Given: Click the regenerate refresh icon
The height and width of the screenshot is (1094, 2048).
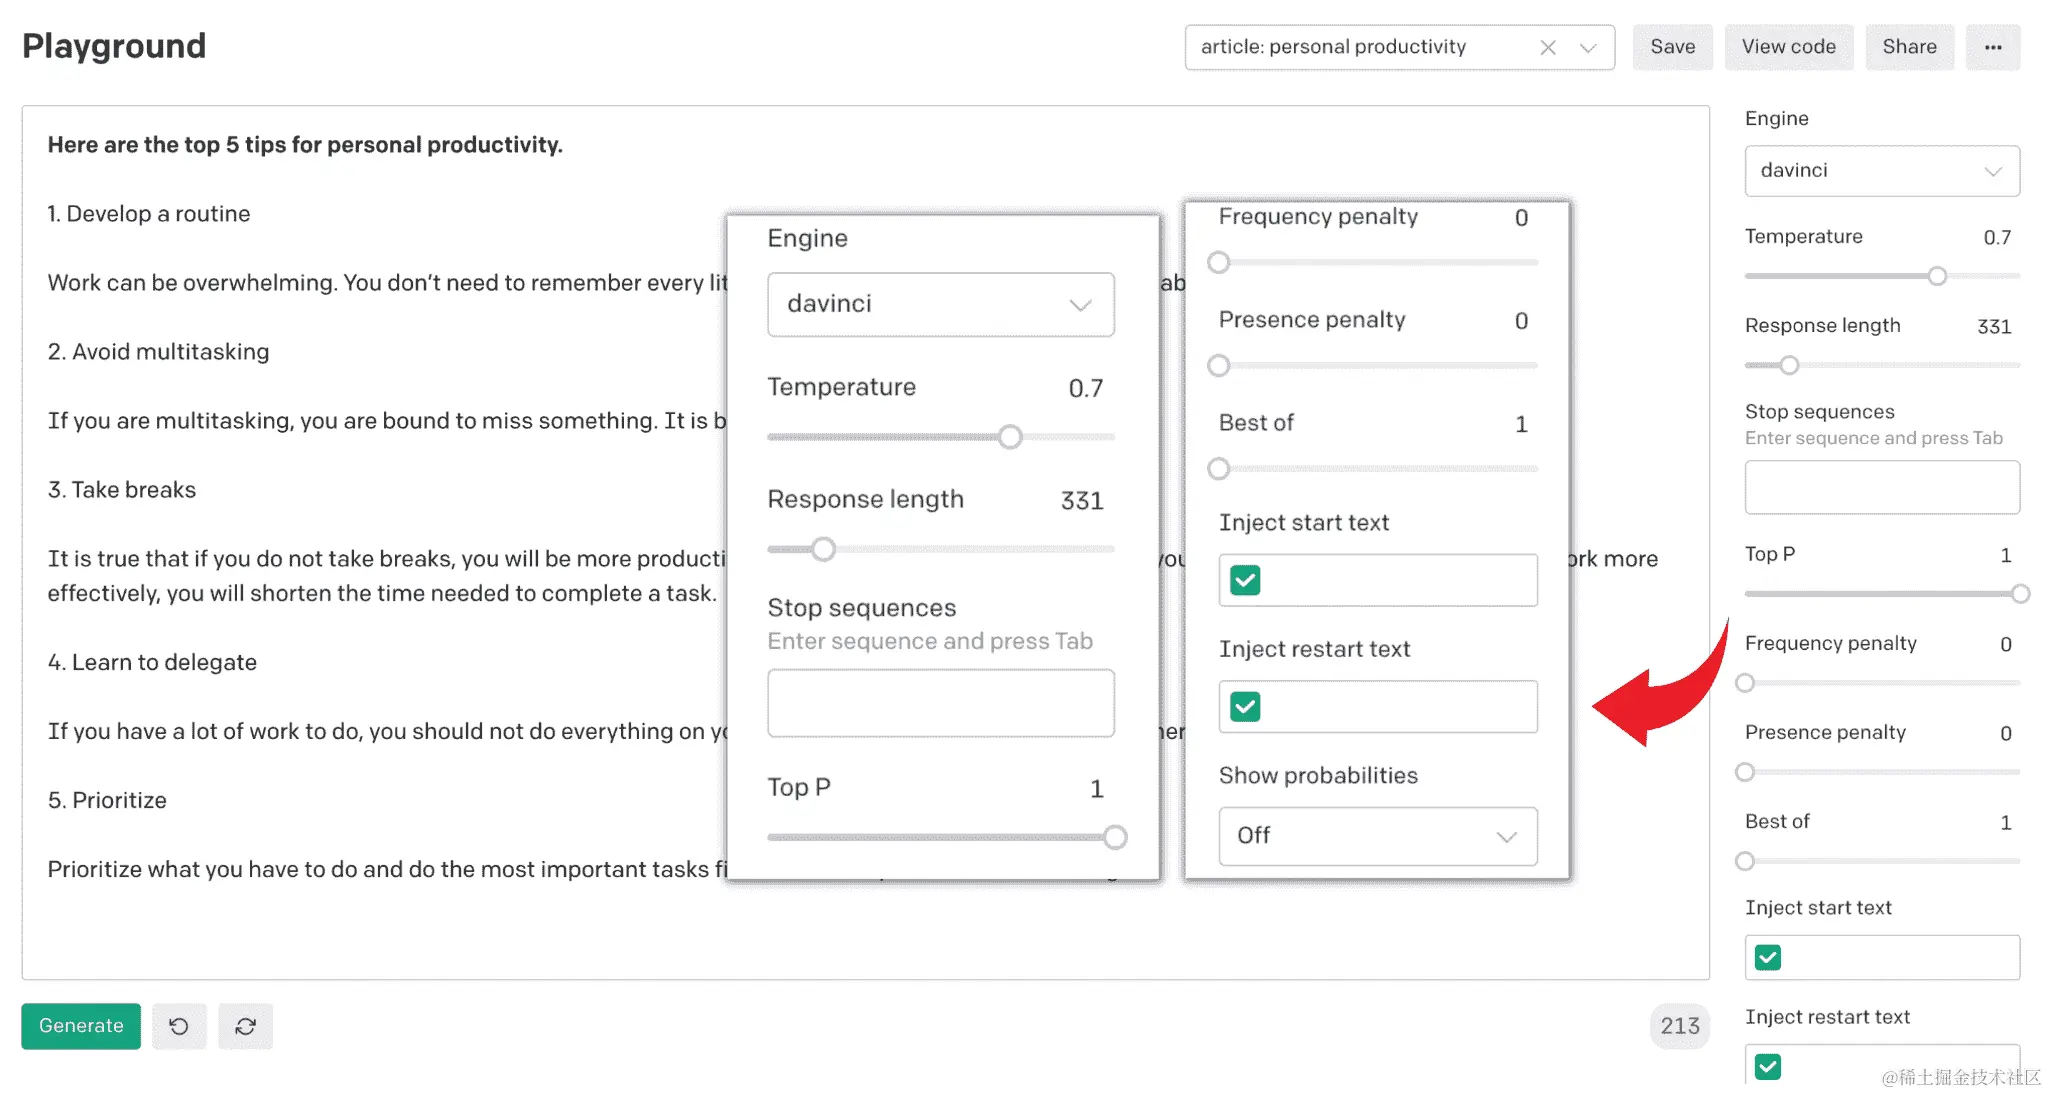Looking at the screenshot, I should tap(245, 1026).
